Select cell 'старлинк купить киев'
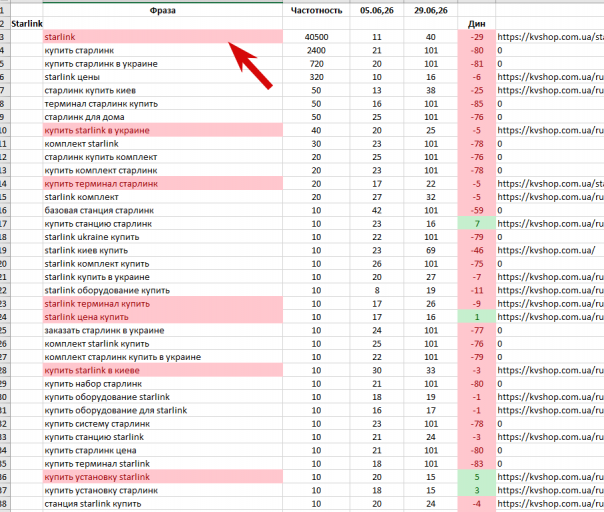This screenshot has height=512, width=604. (163, 91)
